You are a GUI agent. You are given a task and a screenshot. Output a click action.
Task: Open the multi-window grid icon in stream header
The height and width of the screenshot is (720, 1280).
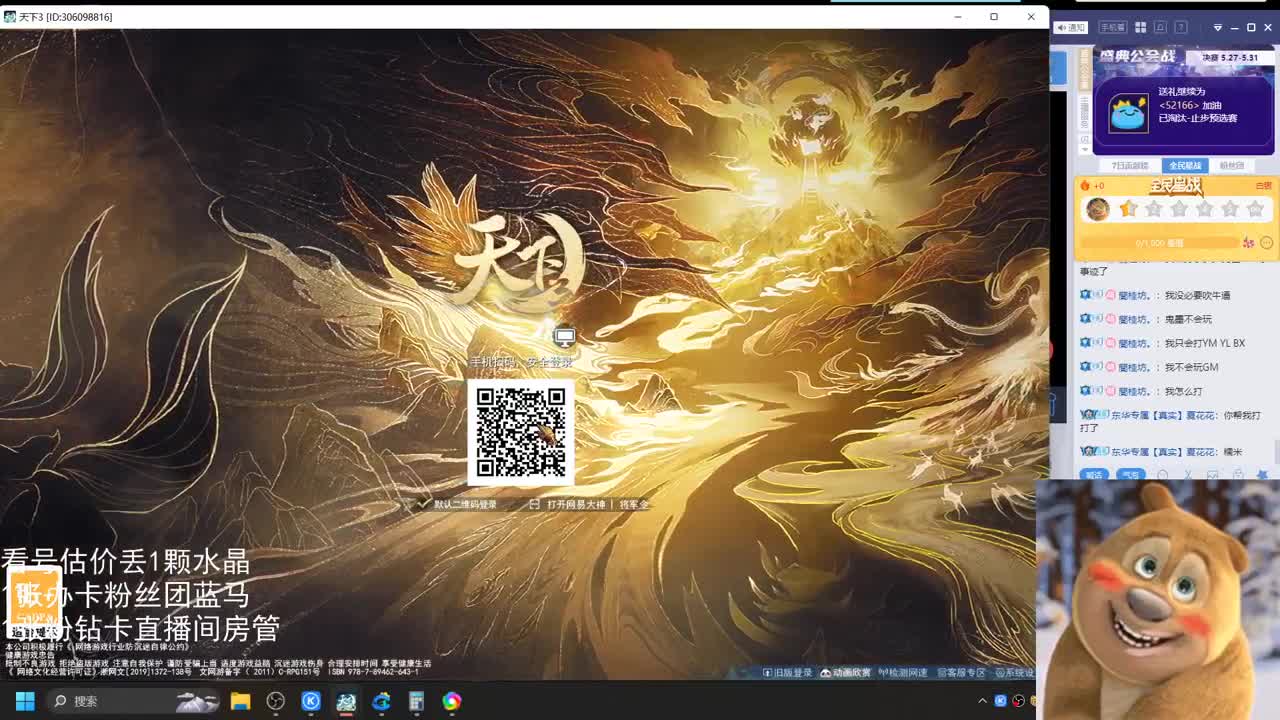(1140, 27)
